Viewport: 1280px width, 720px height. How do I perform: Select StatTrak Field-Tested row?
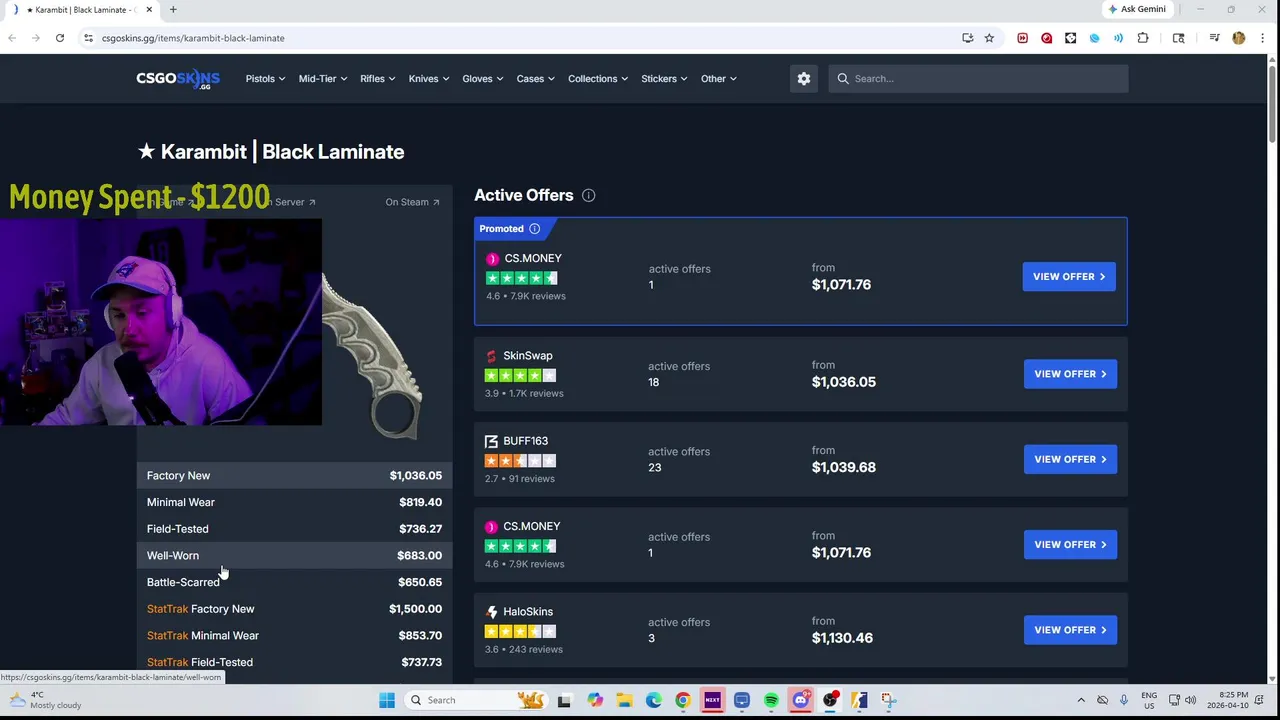[294, 662]
